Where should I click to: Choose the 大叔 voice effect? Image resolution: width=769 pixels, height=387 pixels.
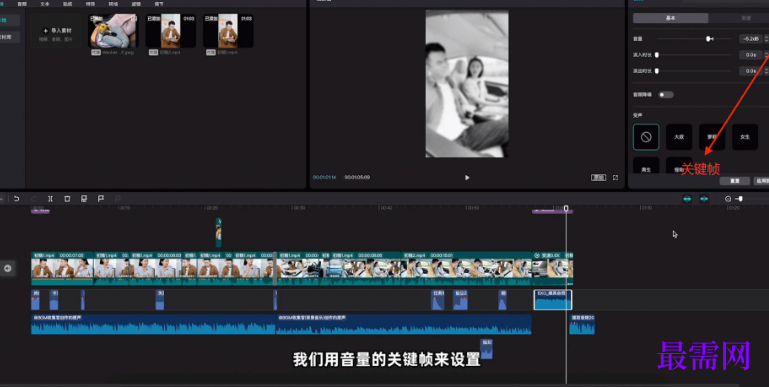coord(679,137)
